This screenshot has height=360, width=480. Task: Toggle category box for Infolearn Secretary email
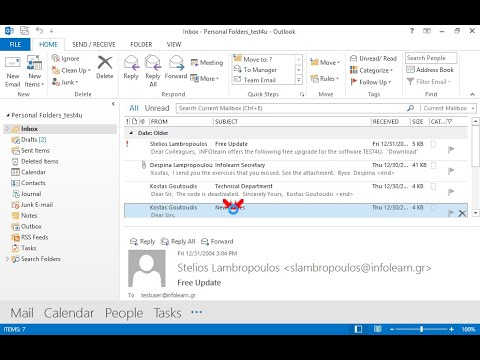433,165
